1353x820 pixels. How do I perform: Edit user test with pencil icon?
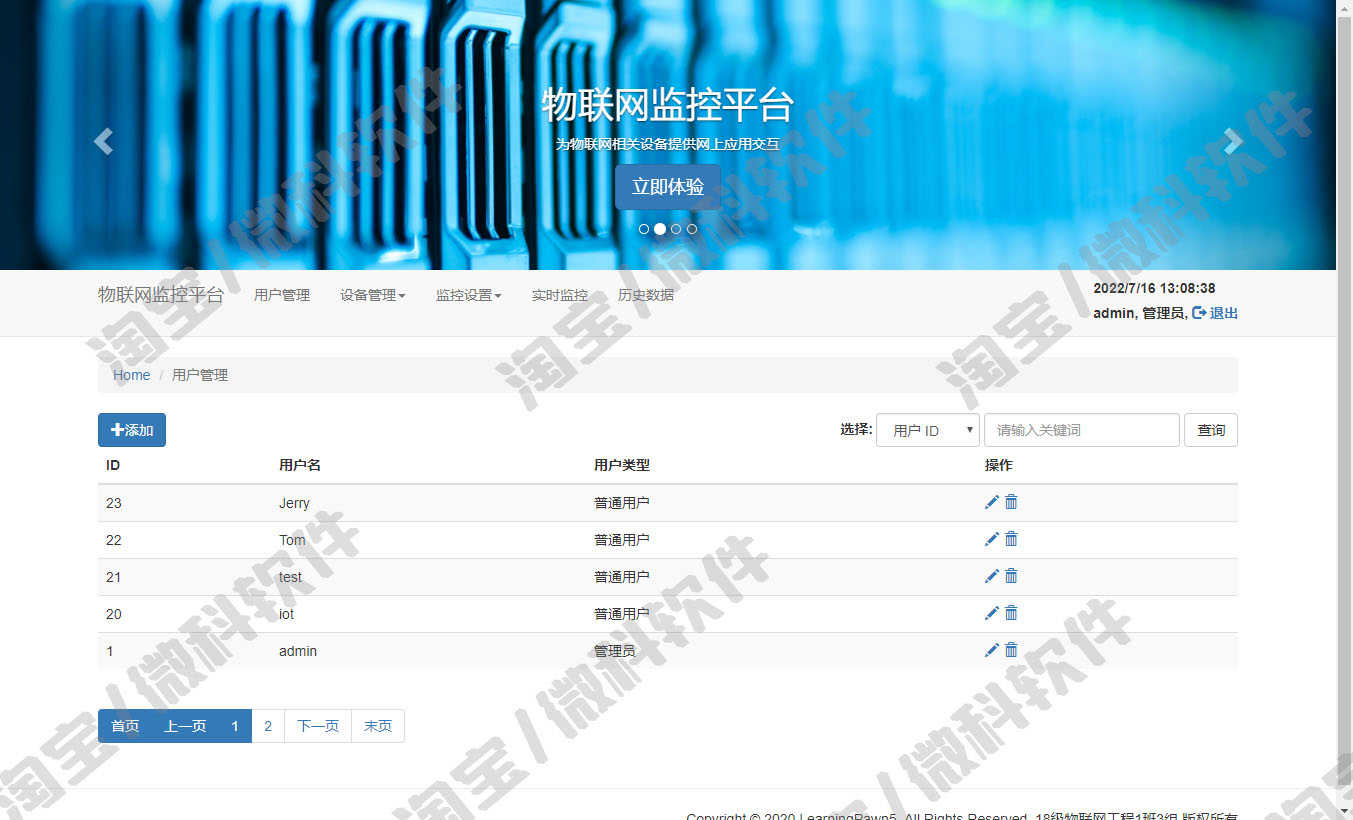tap(992, 576)
